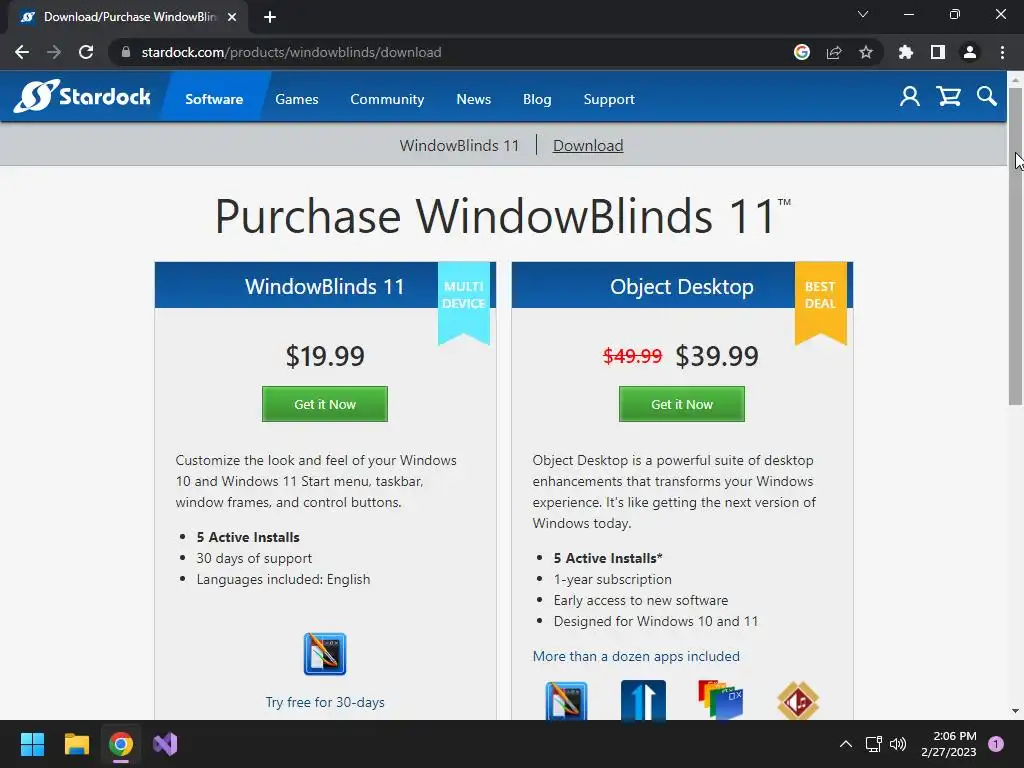Viewport: 1024px width, 768px height.
Task: Click the scrollbar up arrow
Action: pyautogui.click(x=1015, y=79)
